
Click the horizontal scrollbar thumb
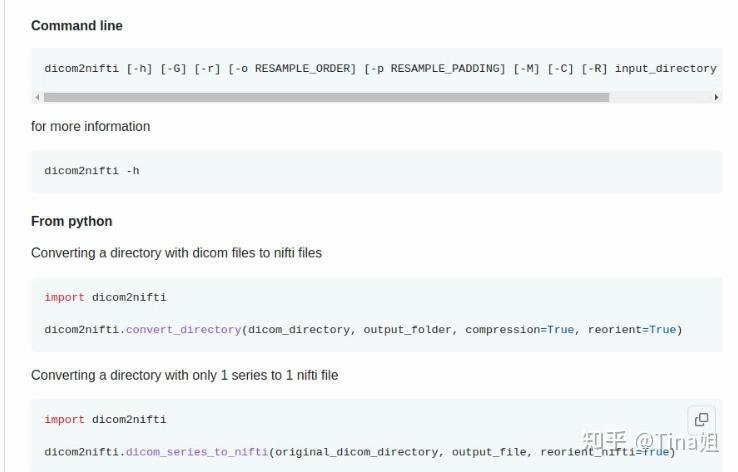tap(326, 97)
